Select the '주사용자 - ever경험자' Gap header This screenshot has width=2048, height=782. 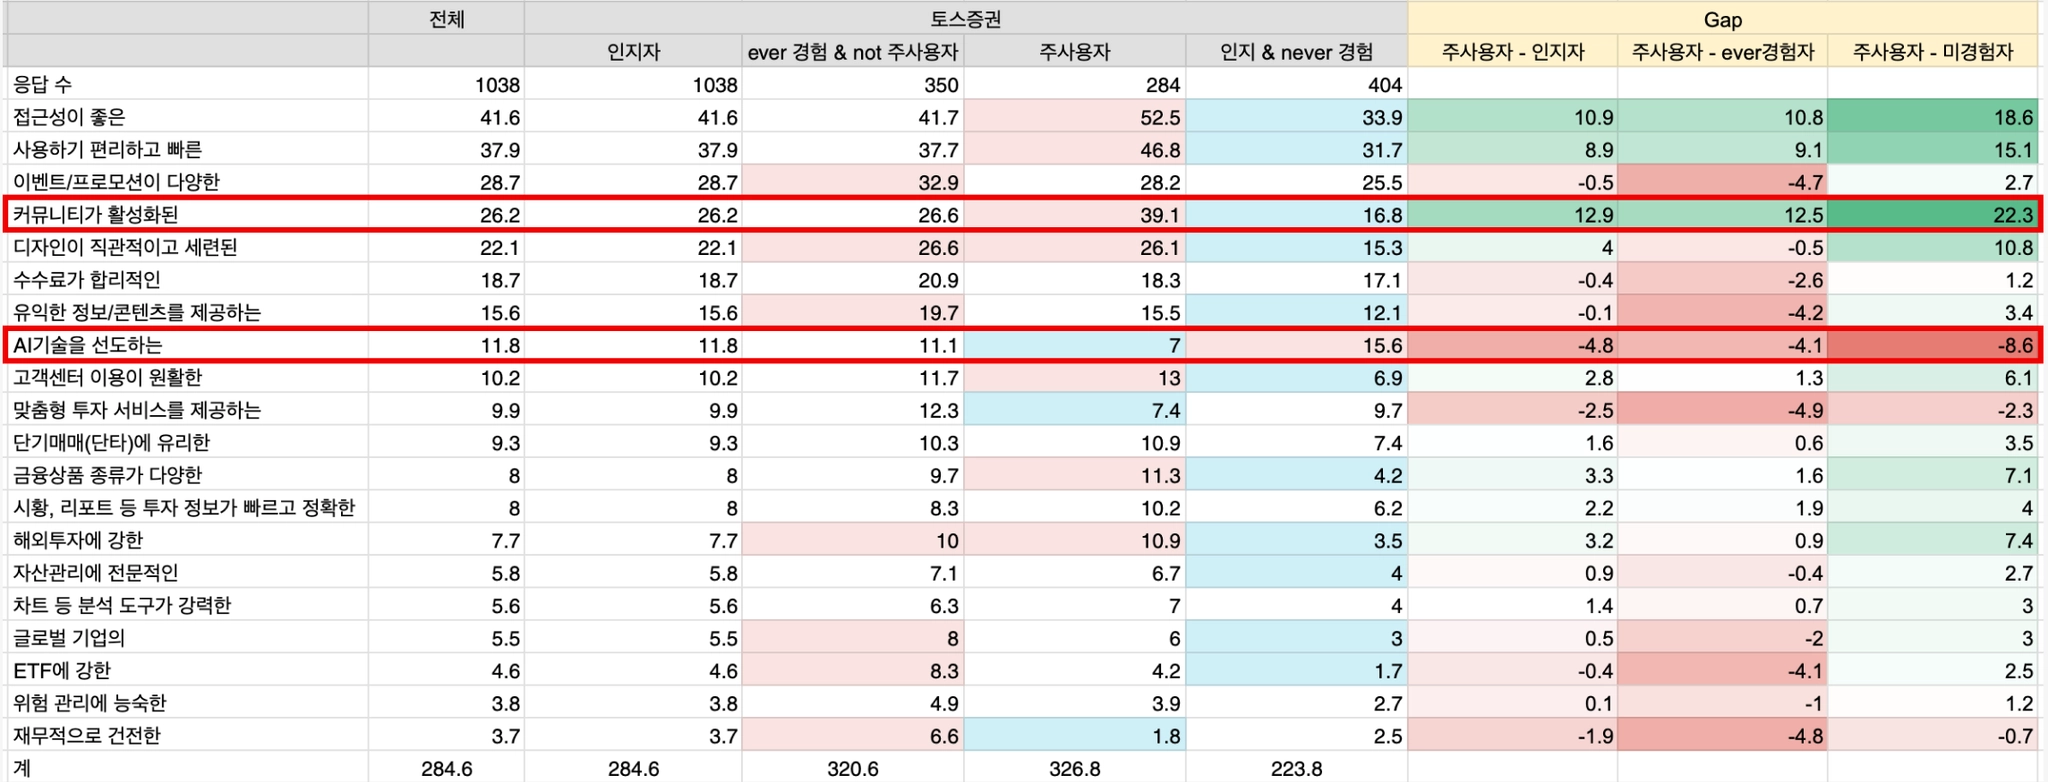(x=1723, y=52)
